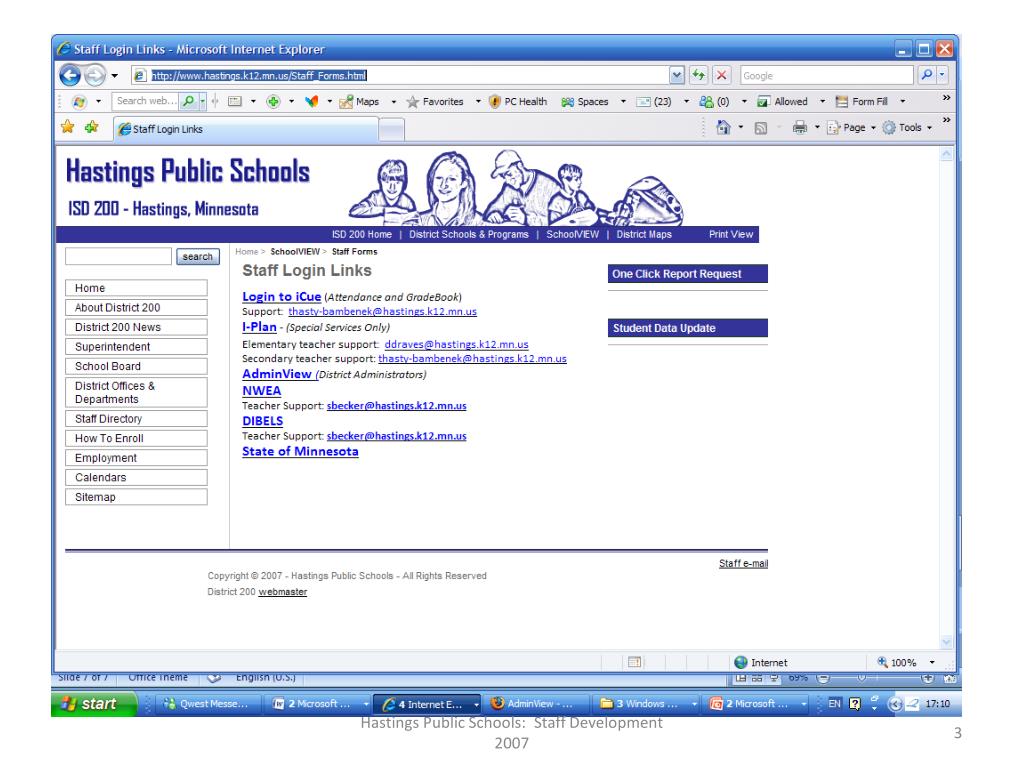The height and width of the screenshot is (768, 1024).
Task: Open ISD 200 Home nav link
Action: point(361,234)
